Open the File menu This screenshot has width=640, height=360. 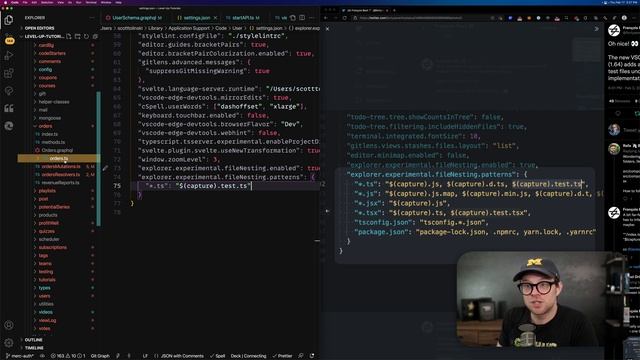(x=25, y=2)
